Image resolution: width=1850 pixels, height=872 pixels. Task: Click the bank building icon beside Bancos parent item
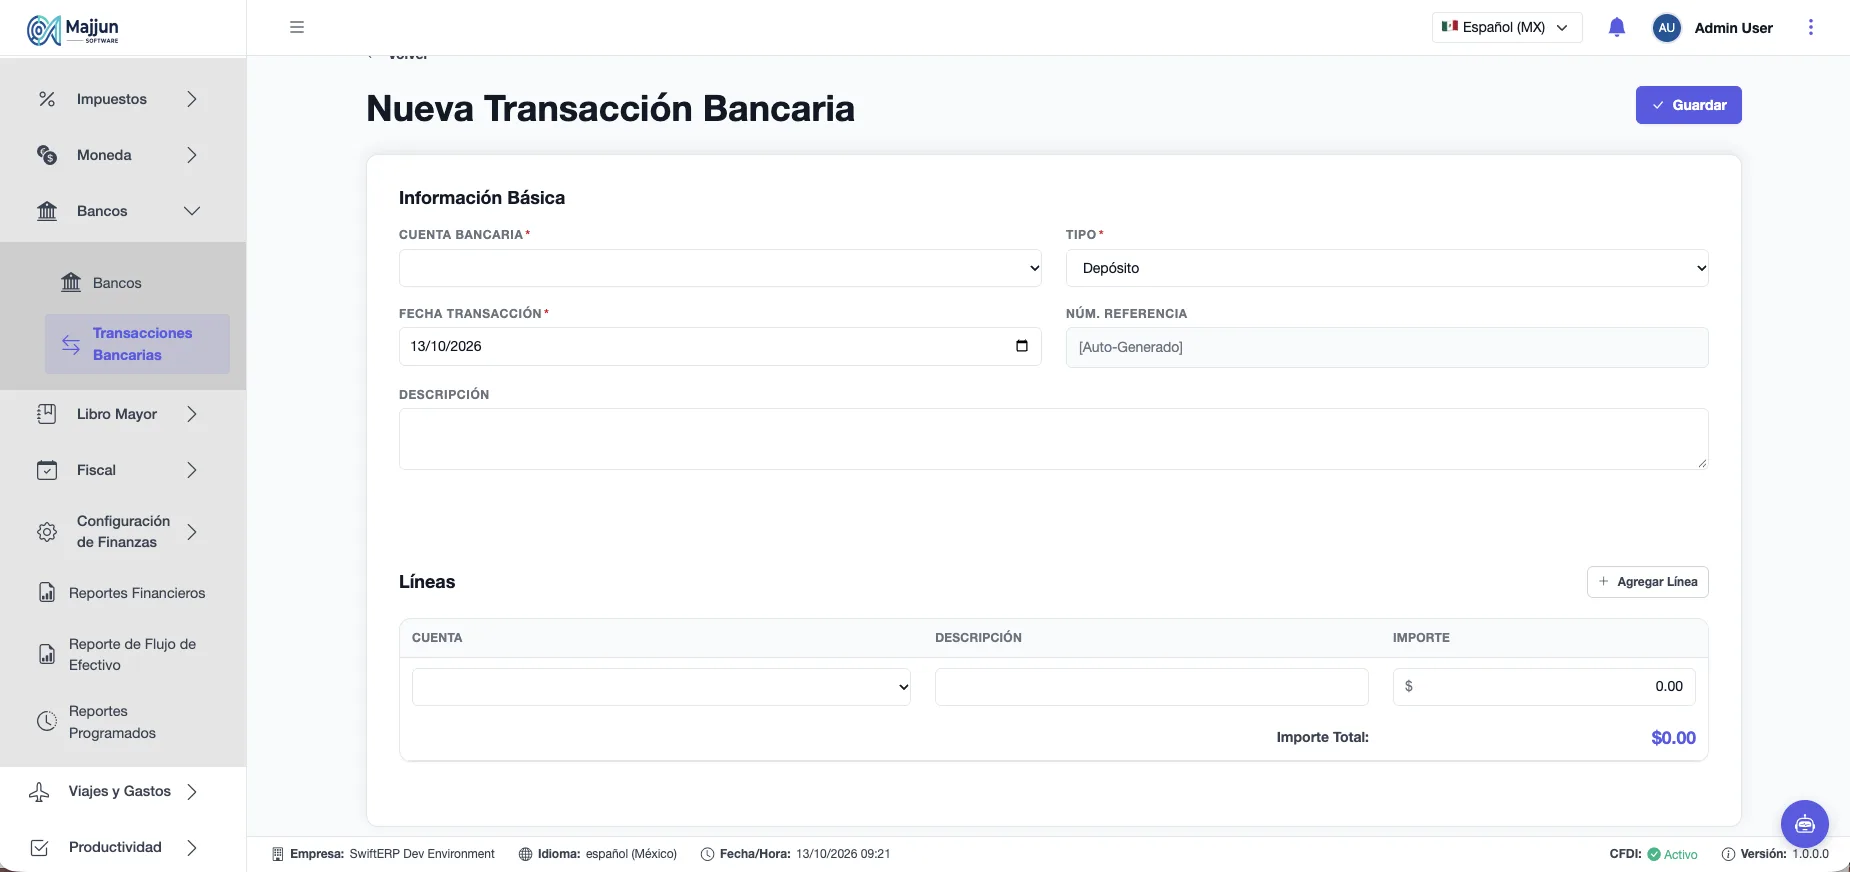47,211
